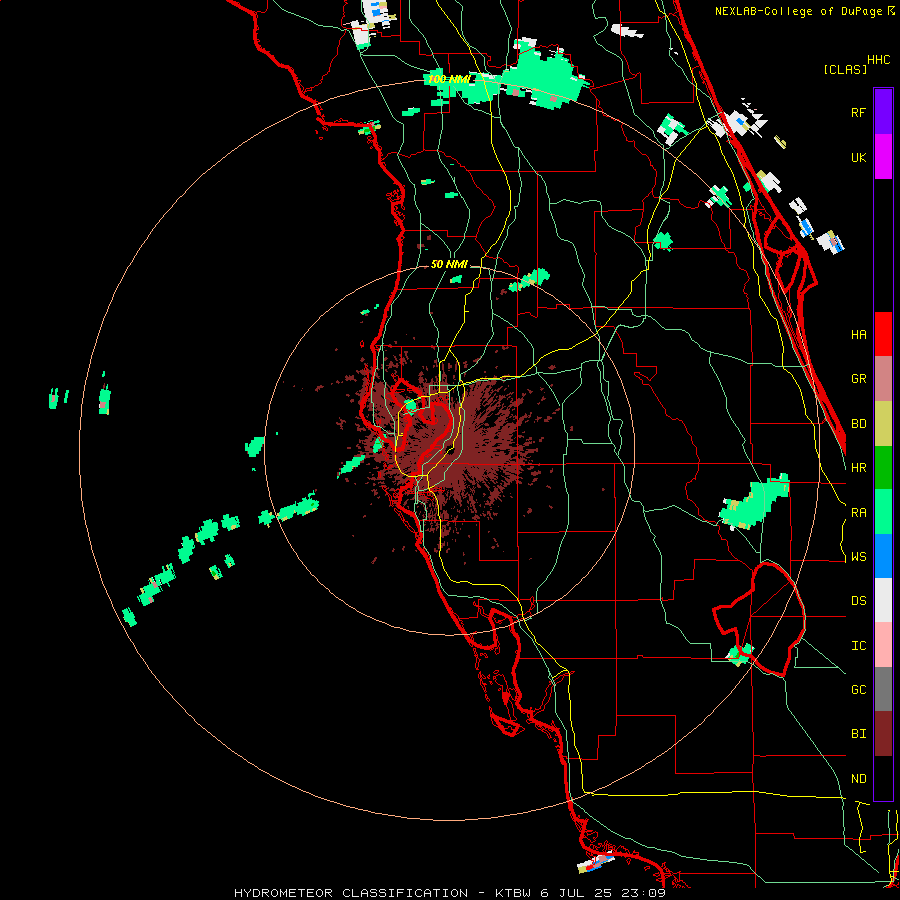Select the yellow BD big drops swatch

click(x=883, y=424)
